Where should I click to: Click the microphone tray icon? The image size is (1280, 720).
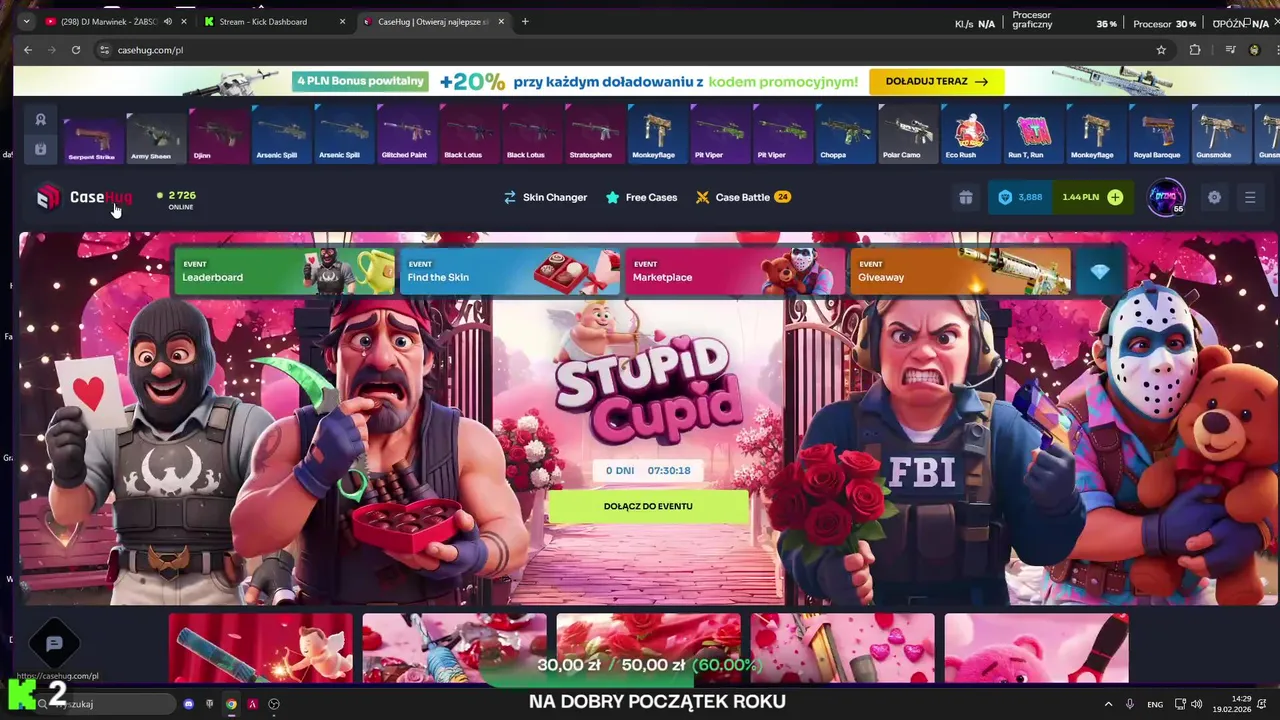point(1130,704)
